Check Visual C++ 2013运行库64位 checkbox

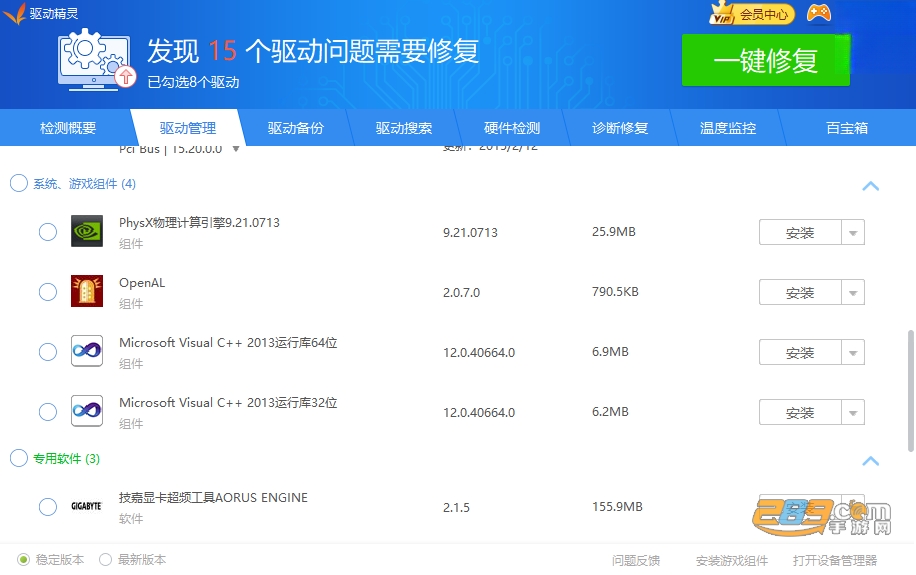48,352
